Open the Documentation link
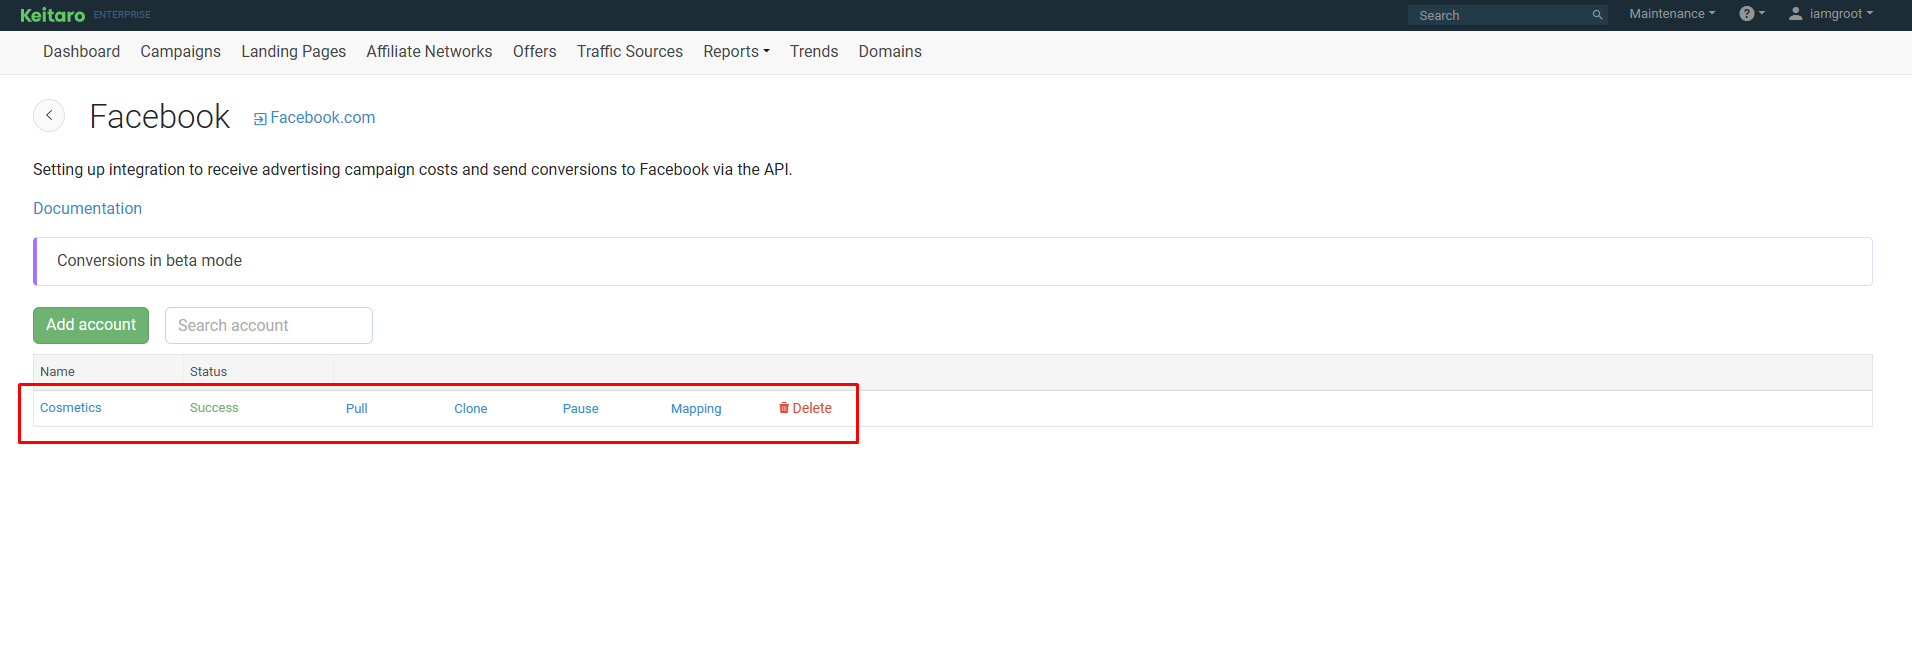This screenshot has width=1912, height=662. pos(87,208)
